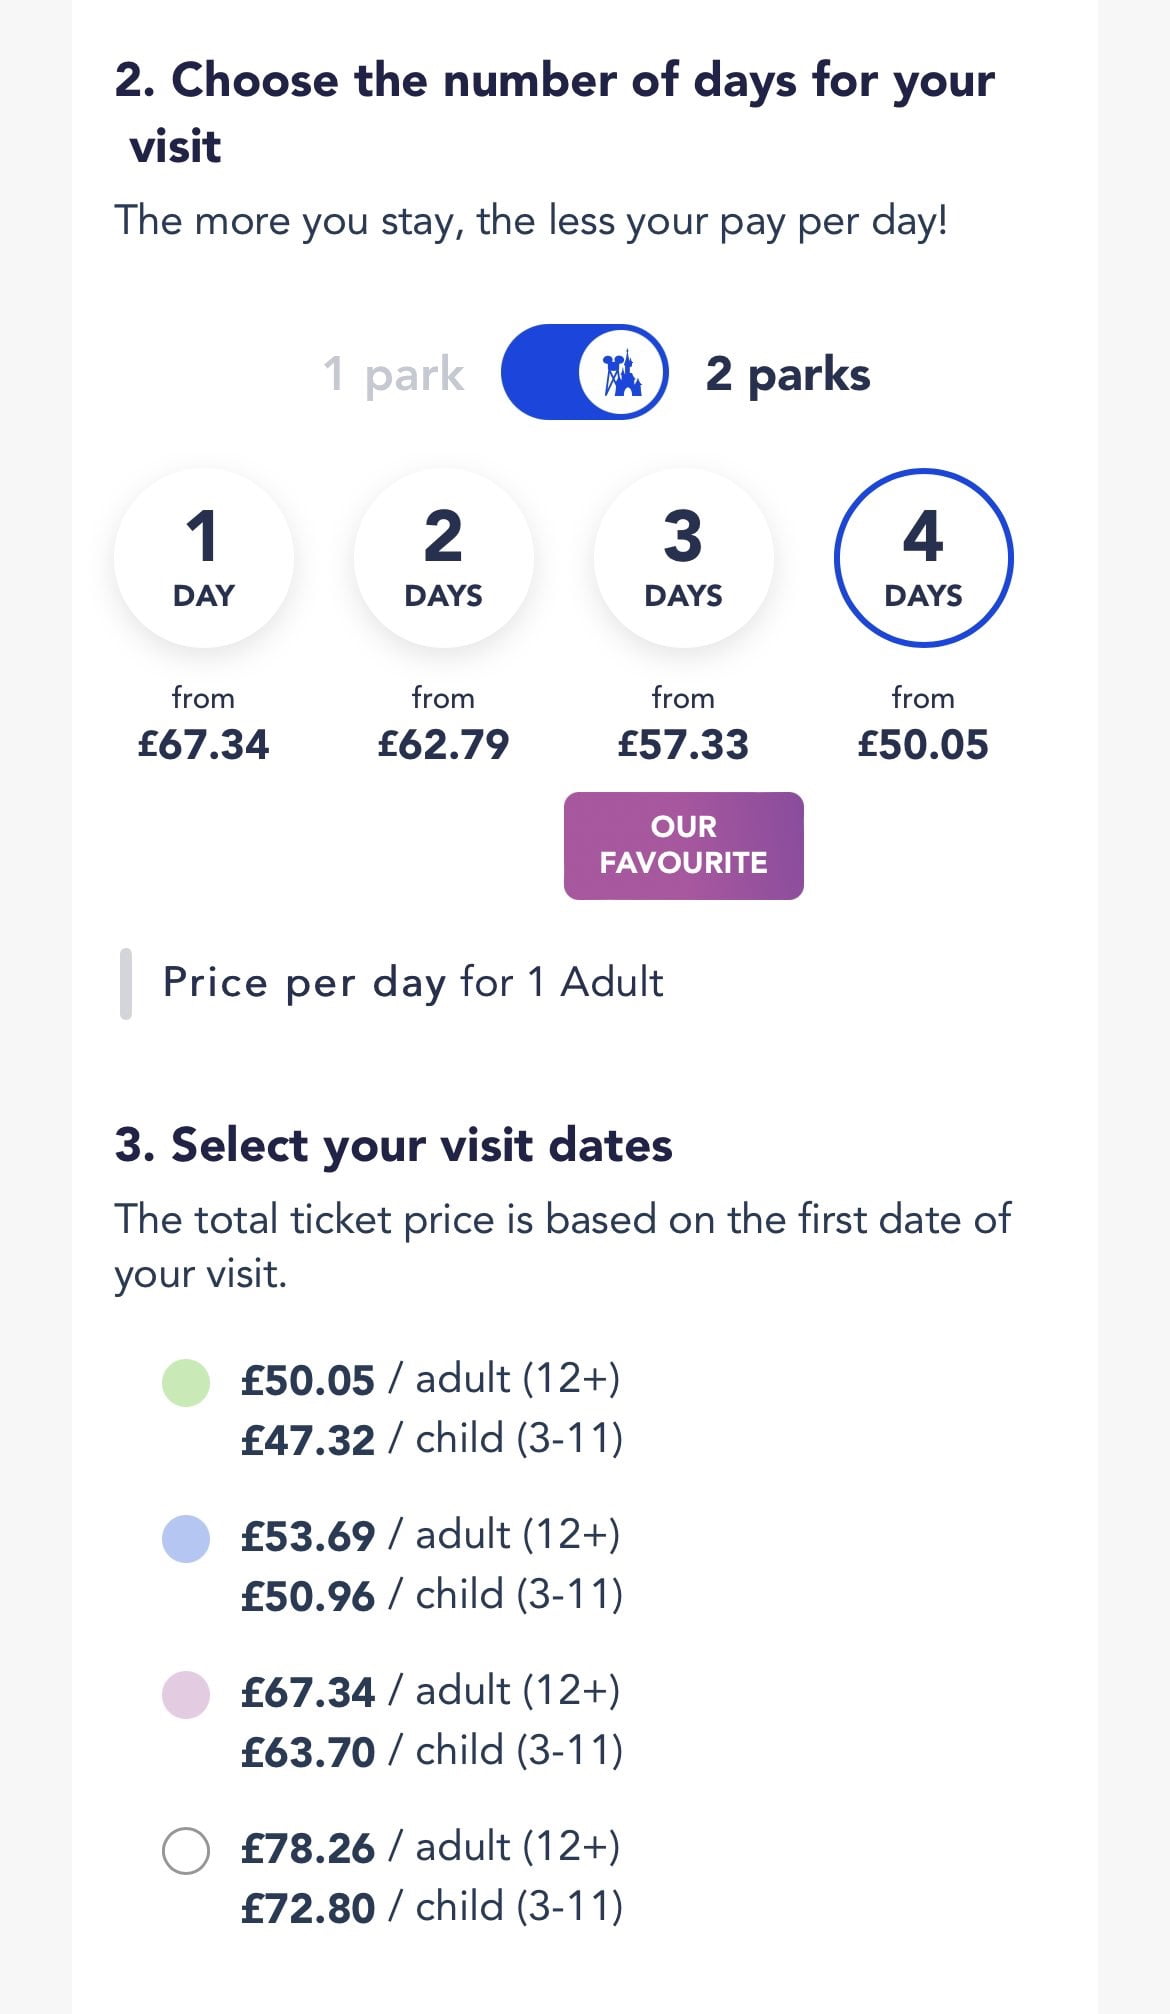Click the castle icon on the park toggle
Viewport: 1170px width, 2014px height.
pyautogui.click(x=623, y=373)
